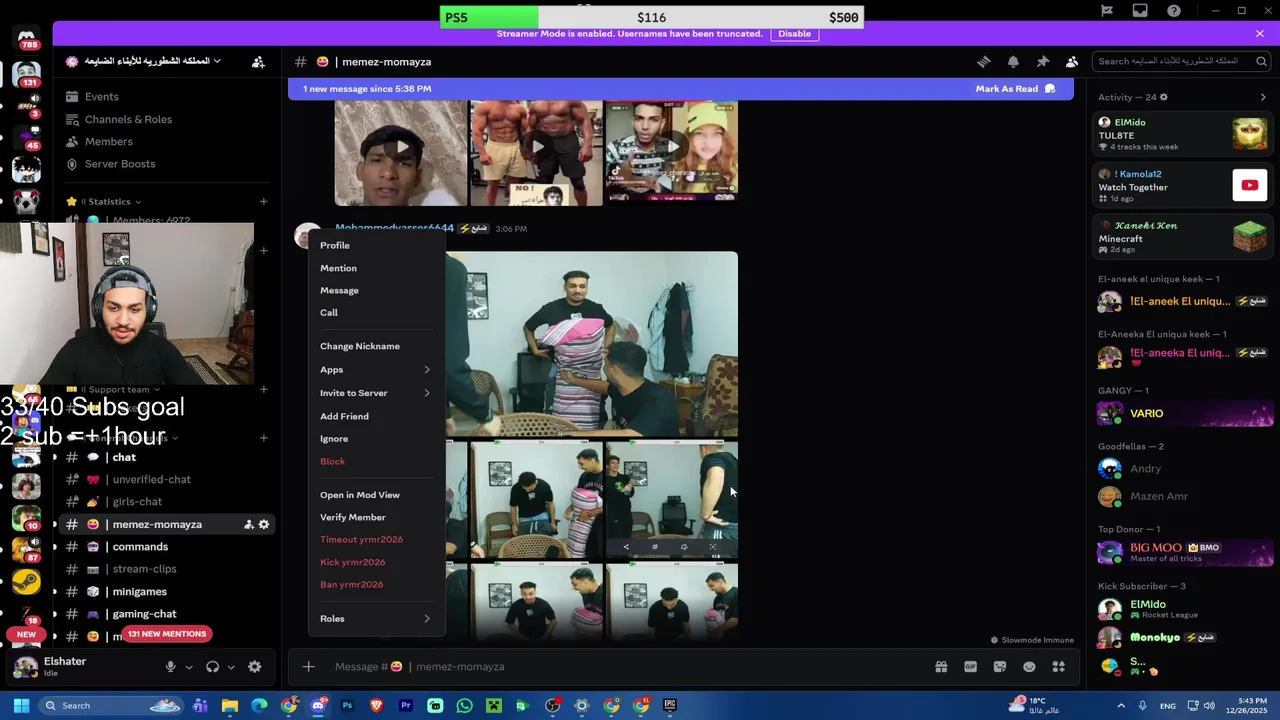This screenshot has height=720, width=1280.
Task: Open the stream-clips channel
Action: tap(144, 569)
